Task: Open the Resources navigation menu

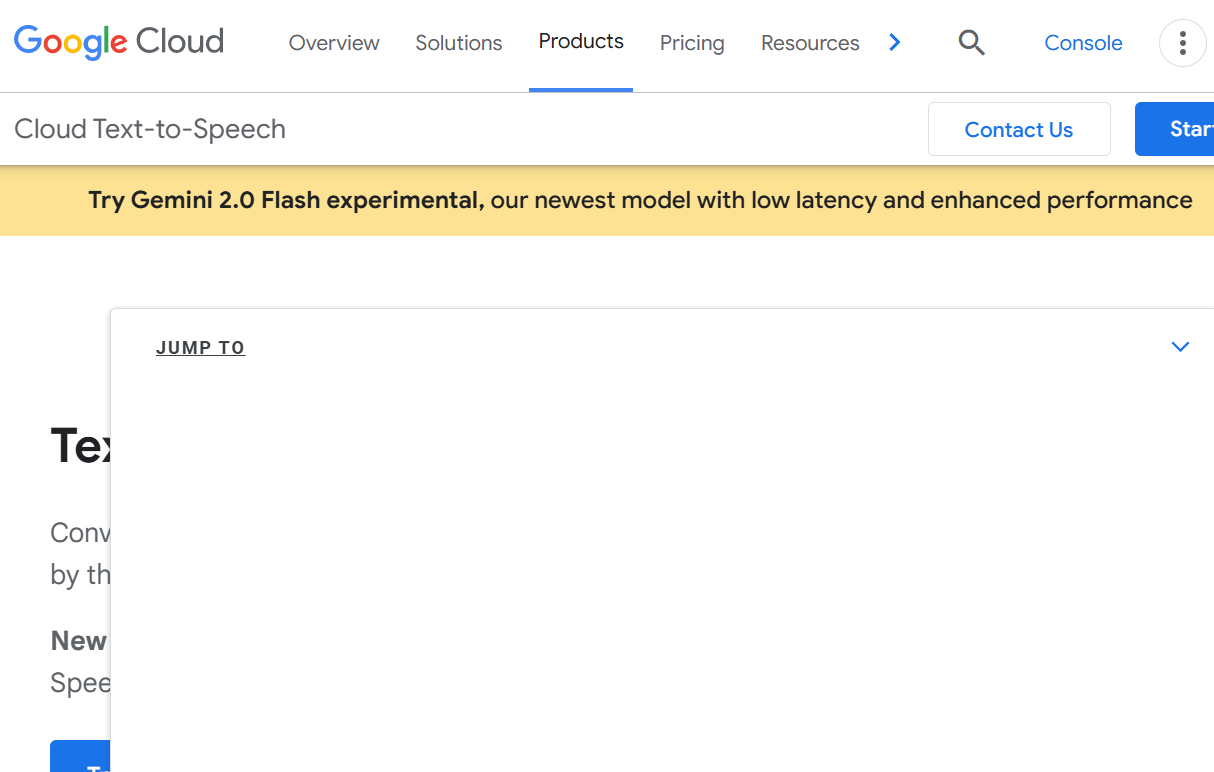Action: click(x=810, y=43)
